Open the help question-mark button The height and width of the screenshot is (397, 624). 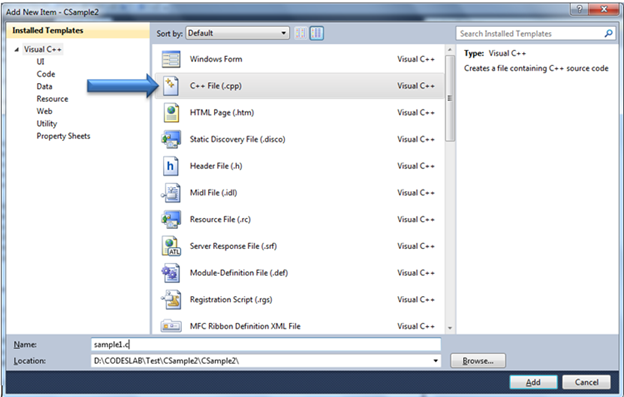[579, 9]
